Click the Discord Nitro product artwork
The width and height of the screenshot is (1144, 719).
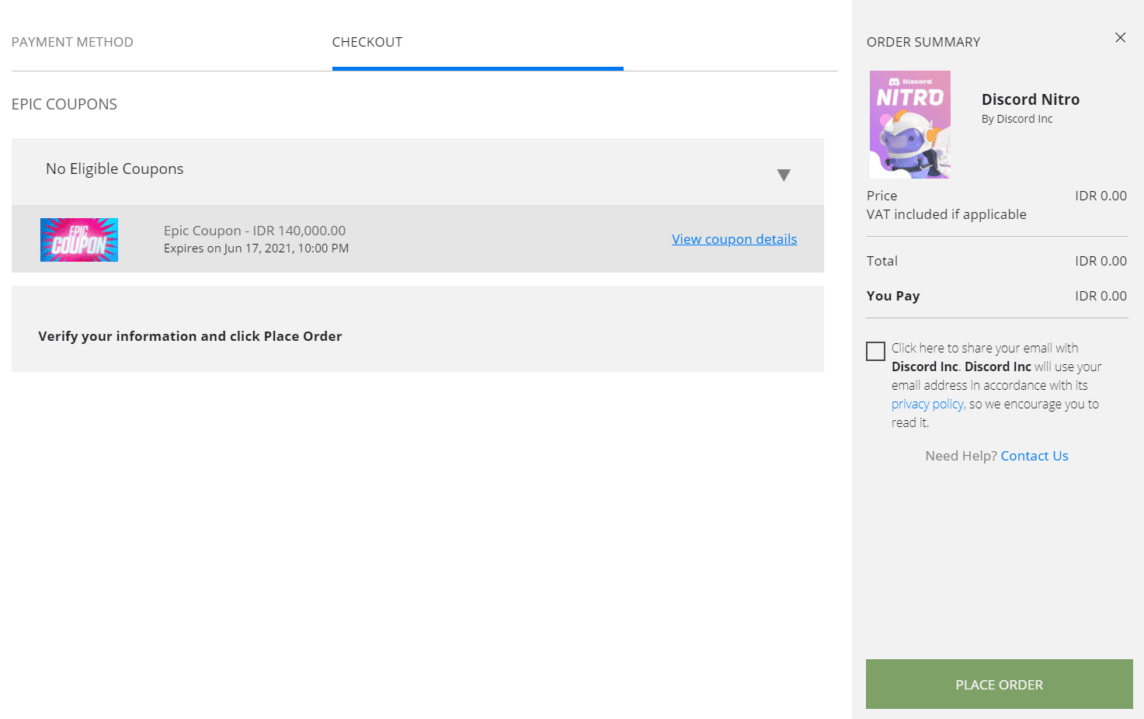[910, 123]
